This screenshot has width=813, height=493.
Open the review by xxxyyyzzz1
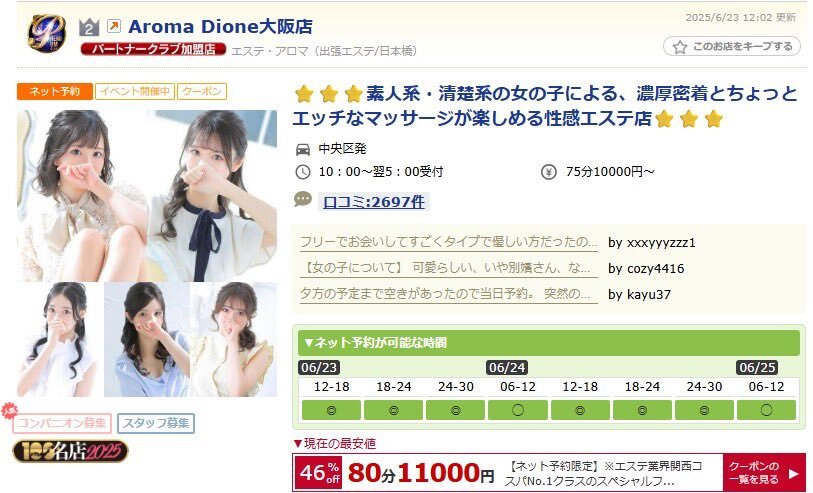click(449, 242)
